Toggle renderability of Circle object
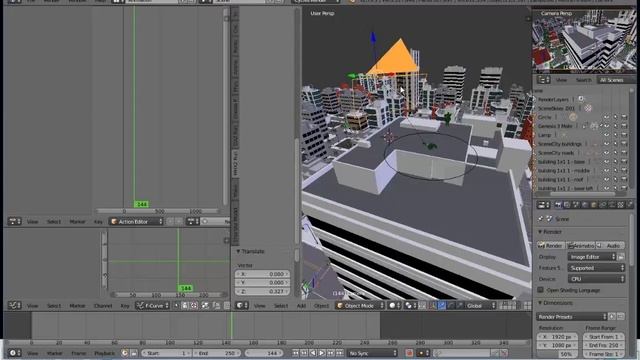This screenshot has height=360, width=640. click(x=624, y=117)
